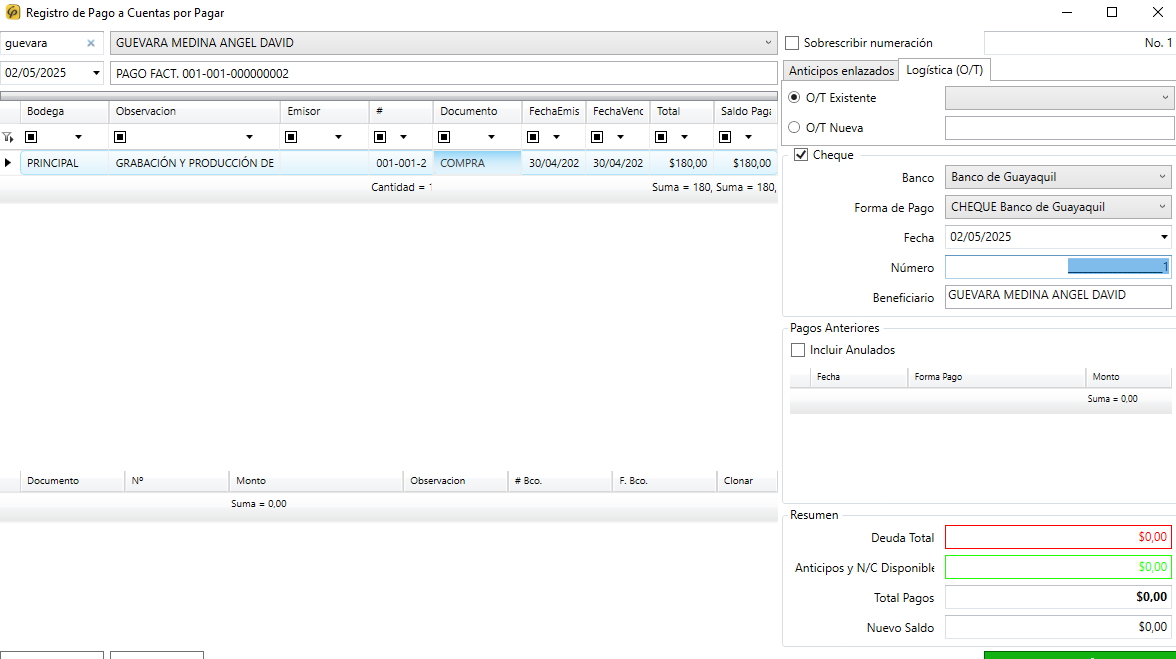This screenshot has width=1176, height=659.
Task: Click the Beneficiario text field
Action: pos(1057,297)
